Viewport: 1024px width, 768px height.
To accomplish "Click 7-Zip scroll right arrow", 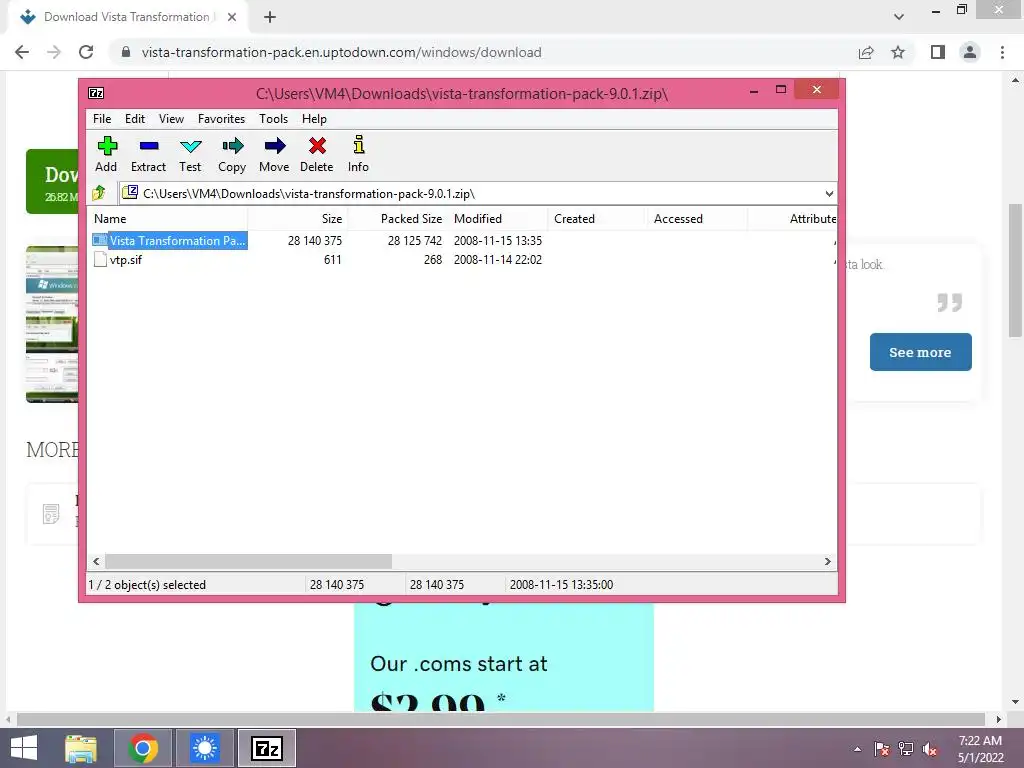I will (x=827, y=562).
